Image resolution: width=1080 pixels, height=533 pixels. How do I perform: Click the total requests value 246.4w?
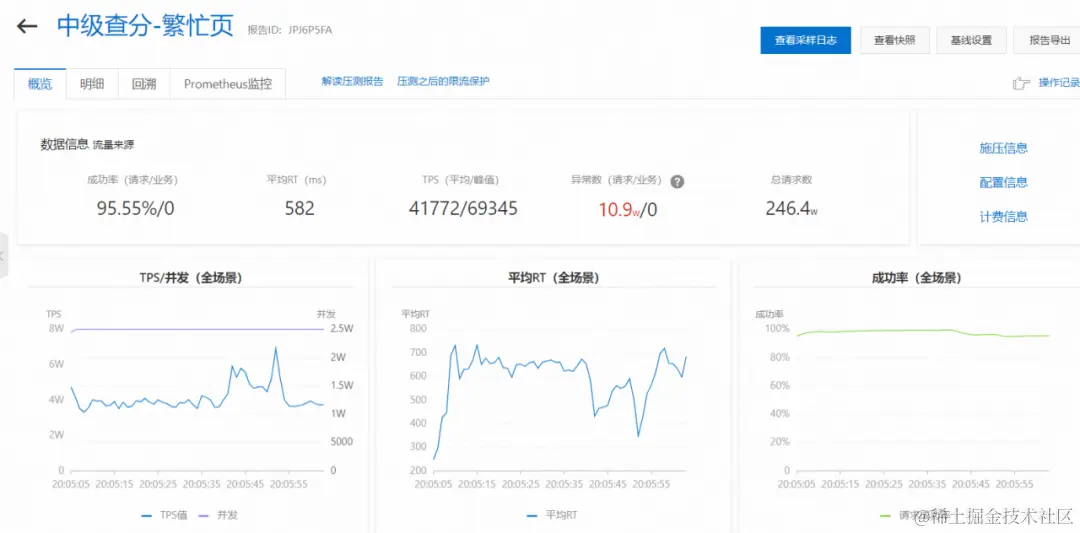(791, 209)
